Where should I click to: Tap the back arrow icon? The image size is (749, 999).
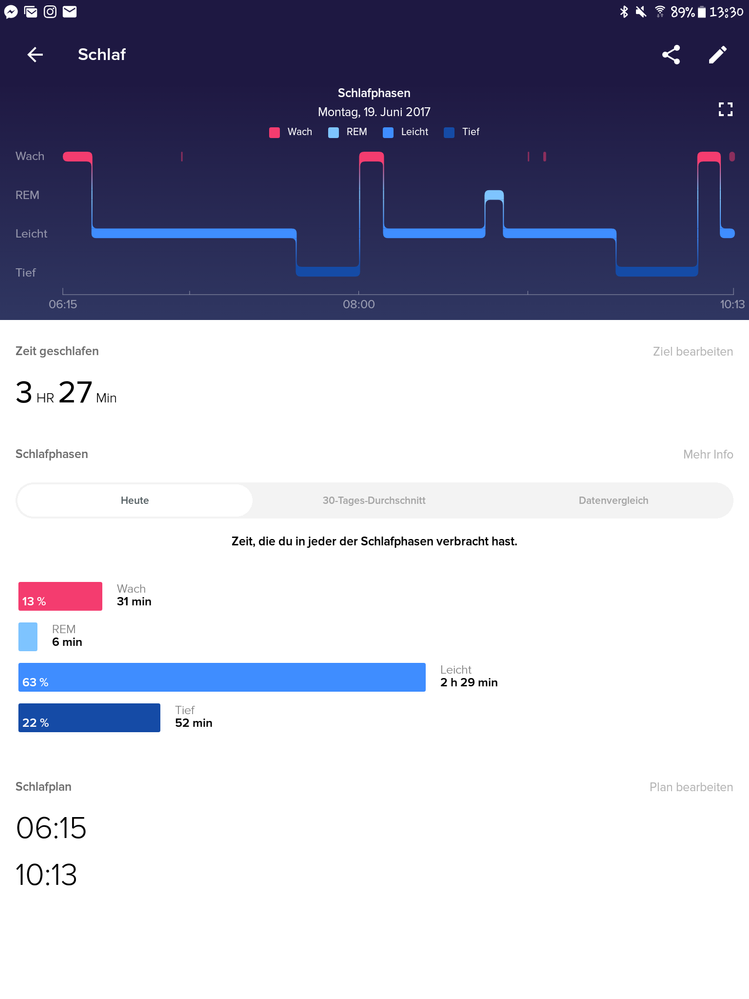[x=35, y=55]
